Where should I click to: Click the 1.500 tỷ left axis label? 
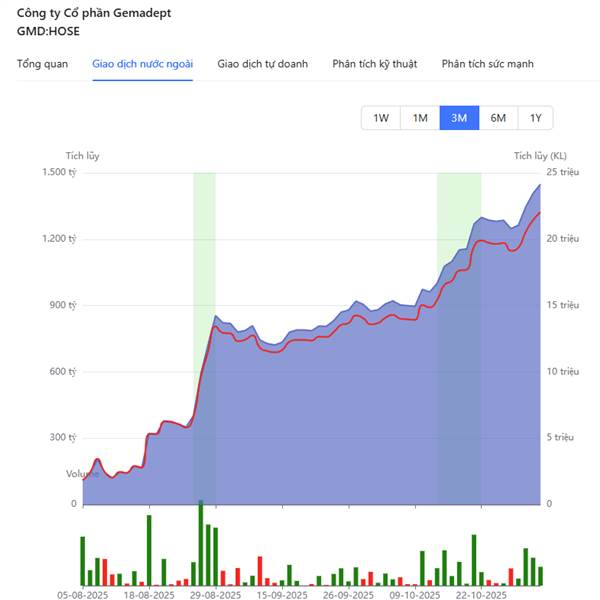pos(58,173)
